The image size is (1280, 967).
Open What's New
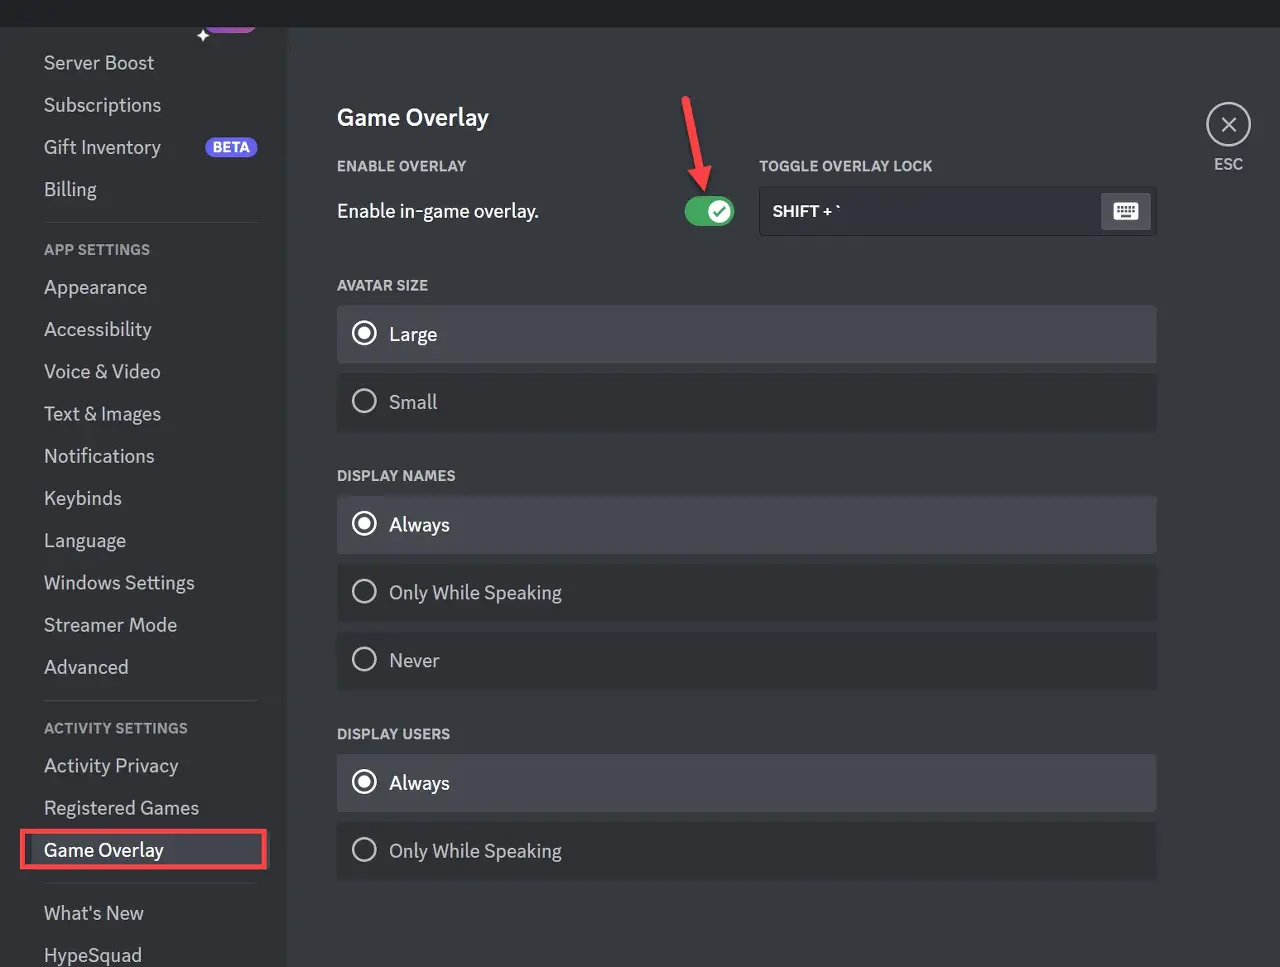(x=94, y=913)
